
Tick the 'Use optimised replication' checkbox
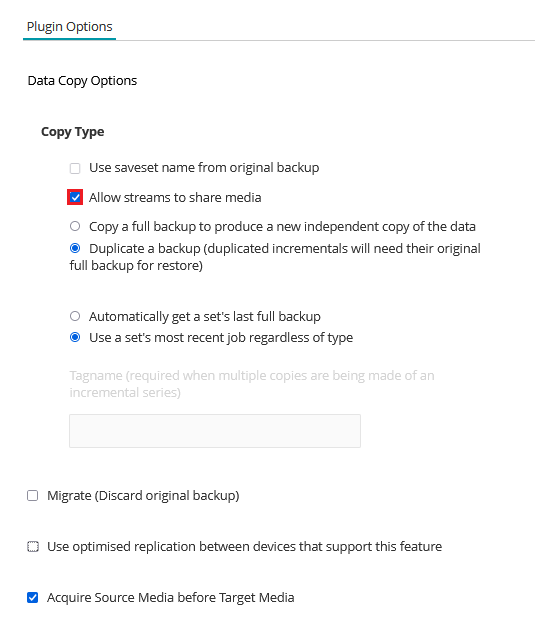click(x=33, y=546)
